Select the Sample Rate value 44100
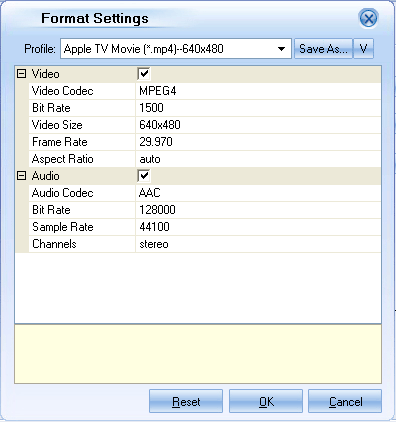Screen dimensions: 396x422 coord(258,227)
